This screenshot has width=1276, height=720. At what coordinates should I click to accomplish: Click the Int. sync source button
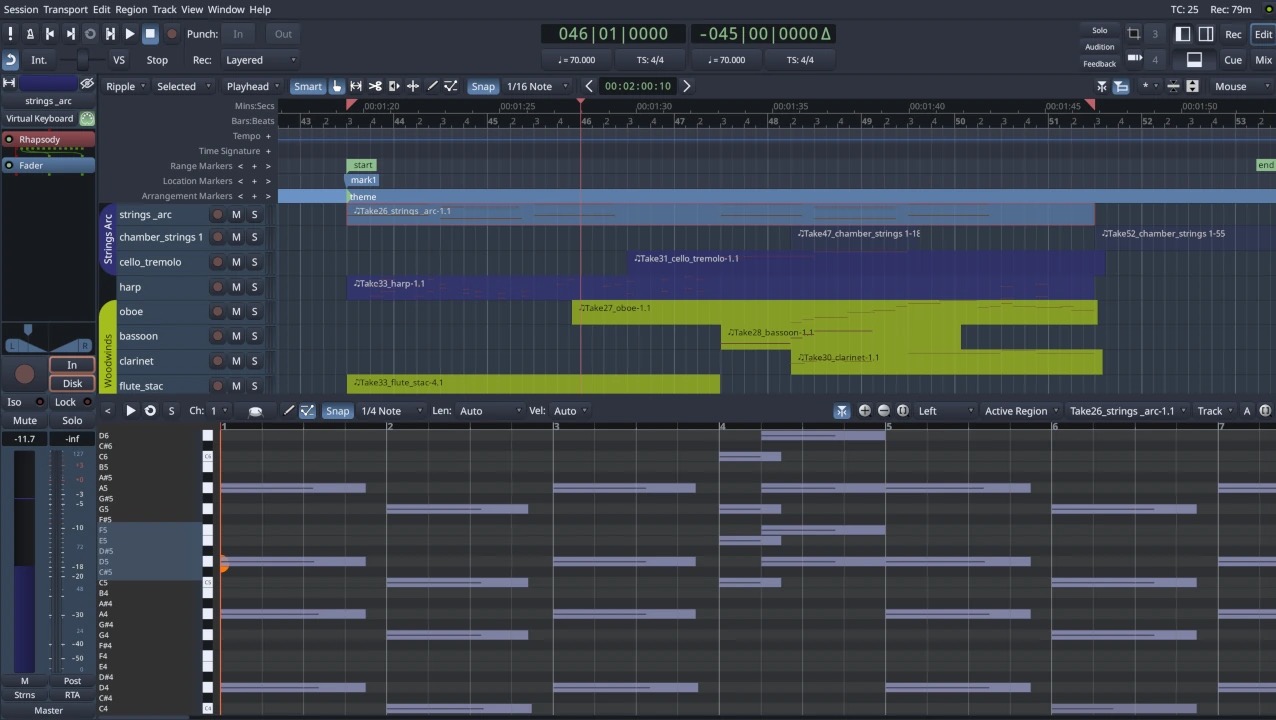click(x=39, y=60)
